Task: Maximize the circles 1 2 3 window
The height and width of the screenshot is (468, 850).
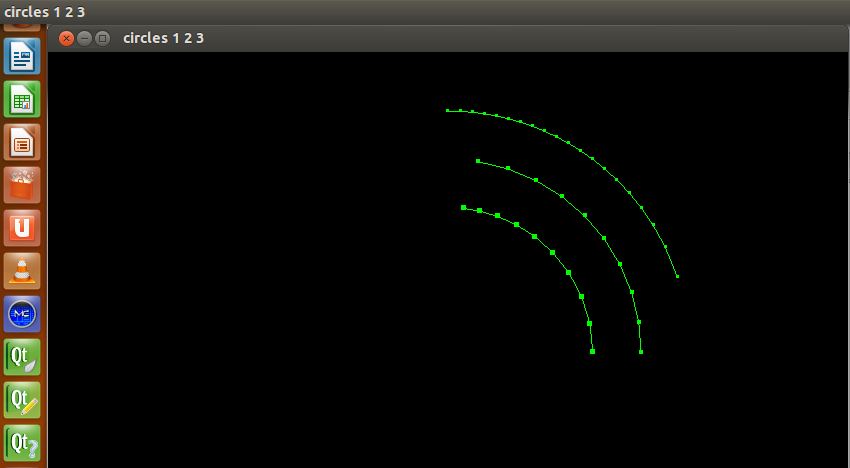Action: click(102, 38)
